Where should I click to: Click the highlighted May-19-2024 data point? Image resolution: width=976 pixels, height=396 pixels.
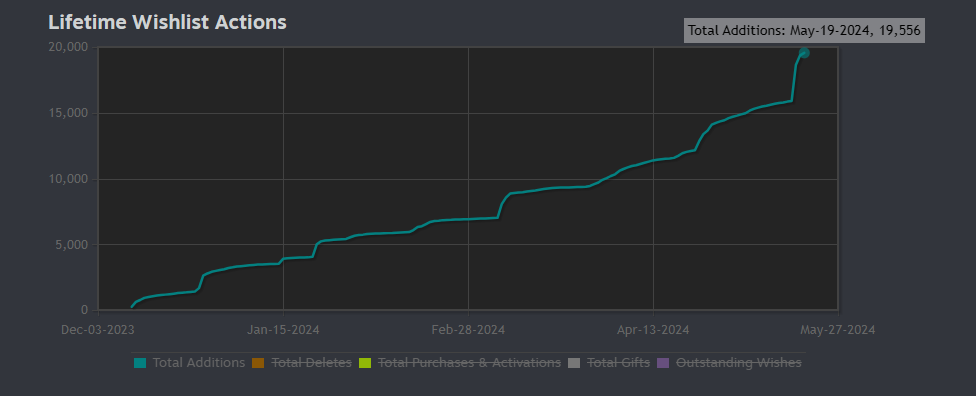coord(804,53)
